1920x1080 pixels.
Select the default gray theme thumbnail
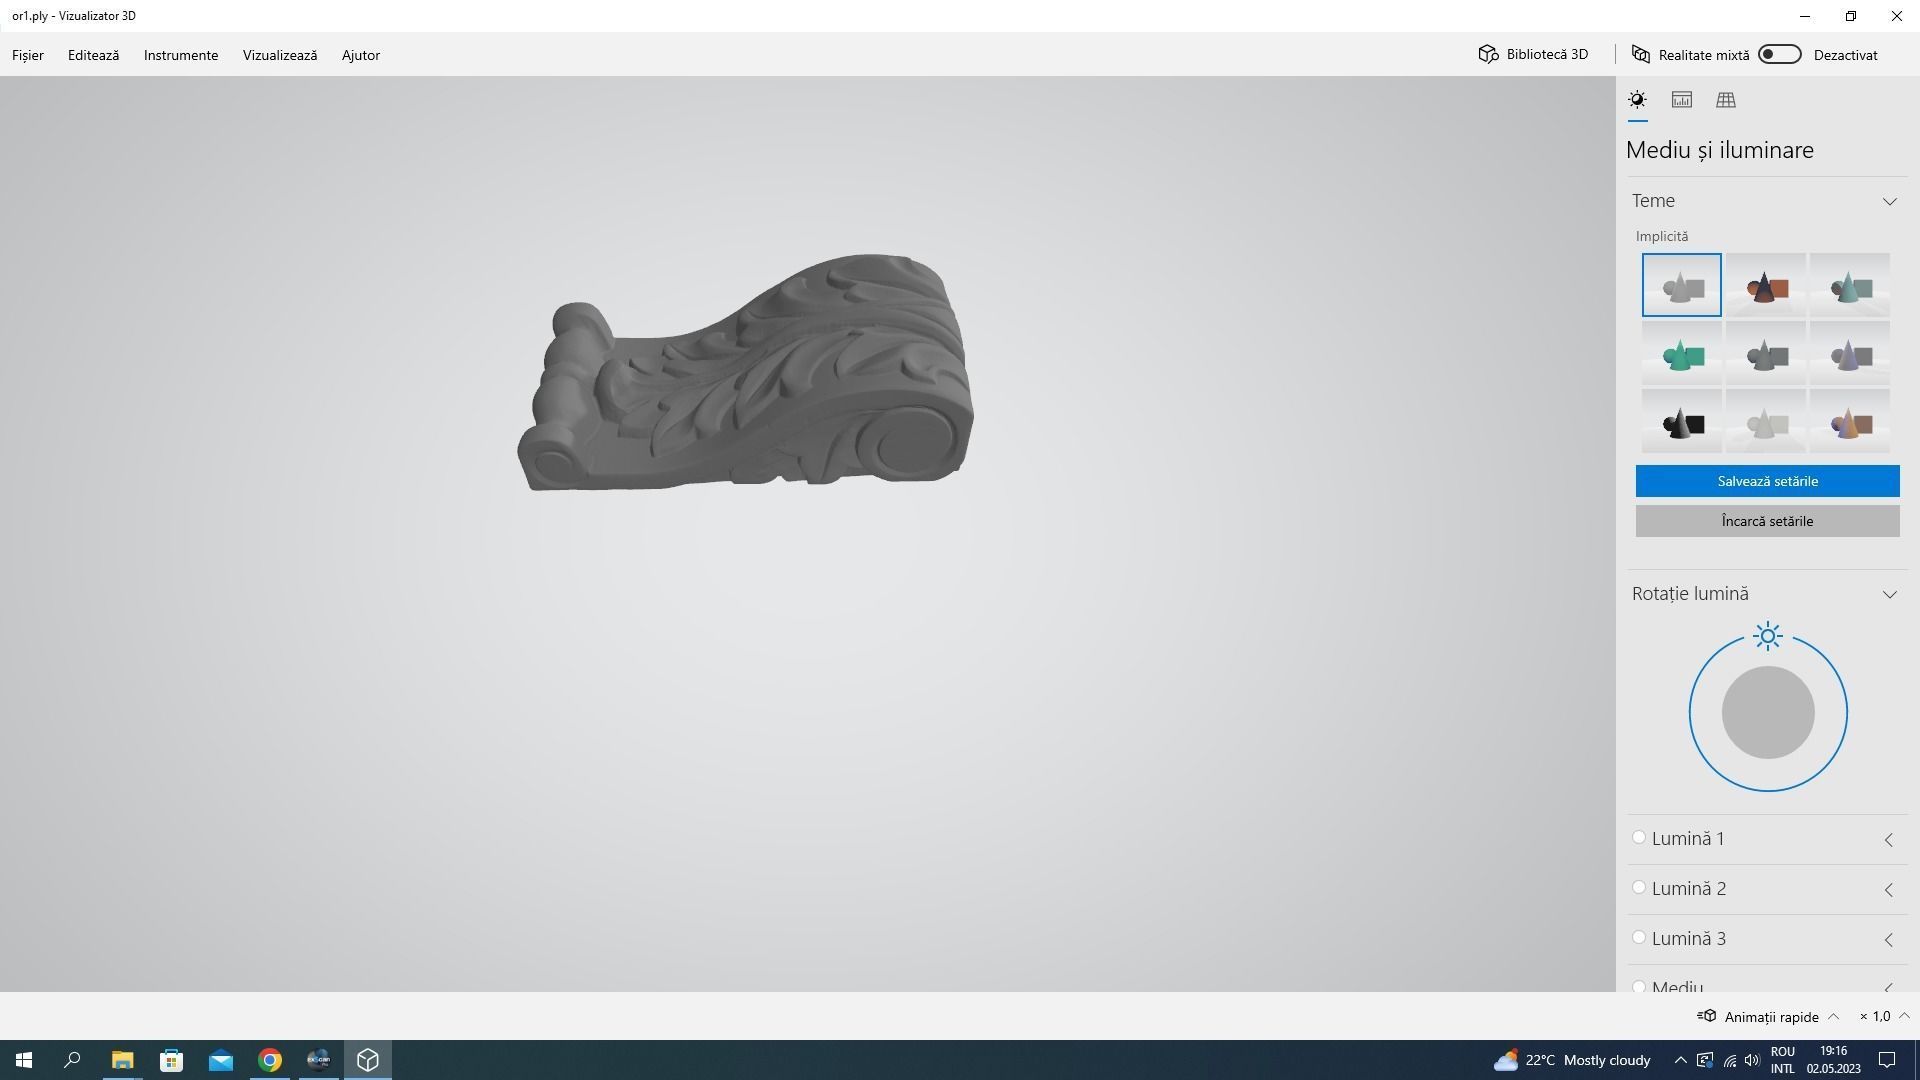(1681, 285)
